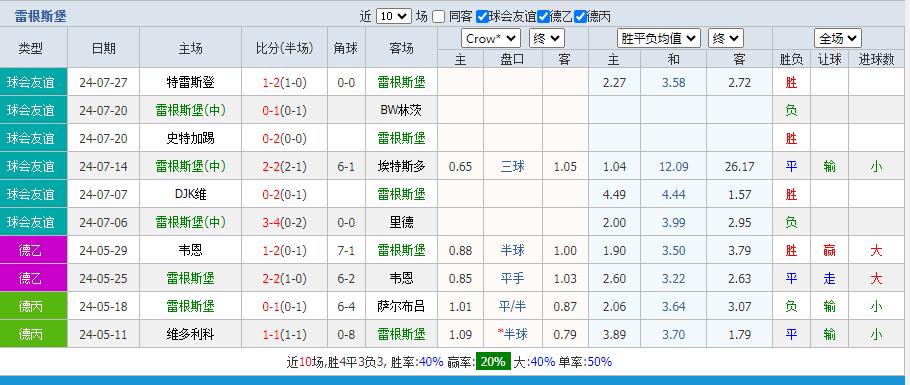Open the 1-1(1-1) score versus 维多利科

pos(284,334)
